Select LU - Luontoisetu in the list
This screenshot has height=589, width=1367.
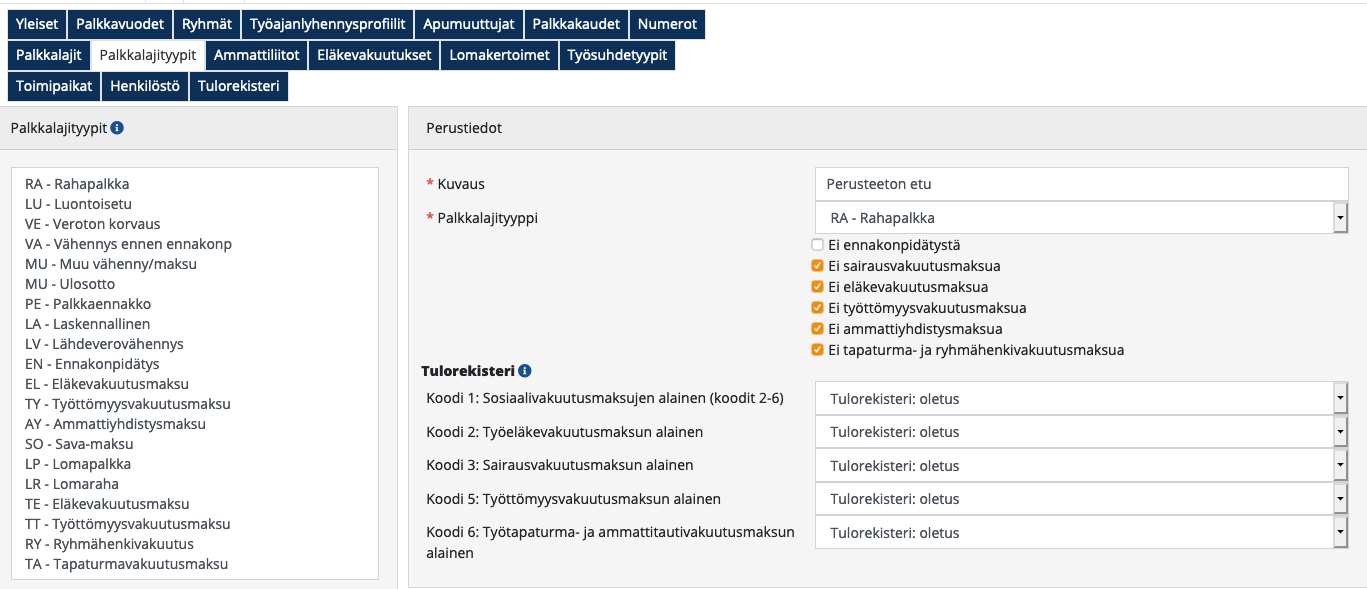[x=78, y=204]
